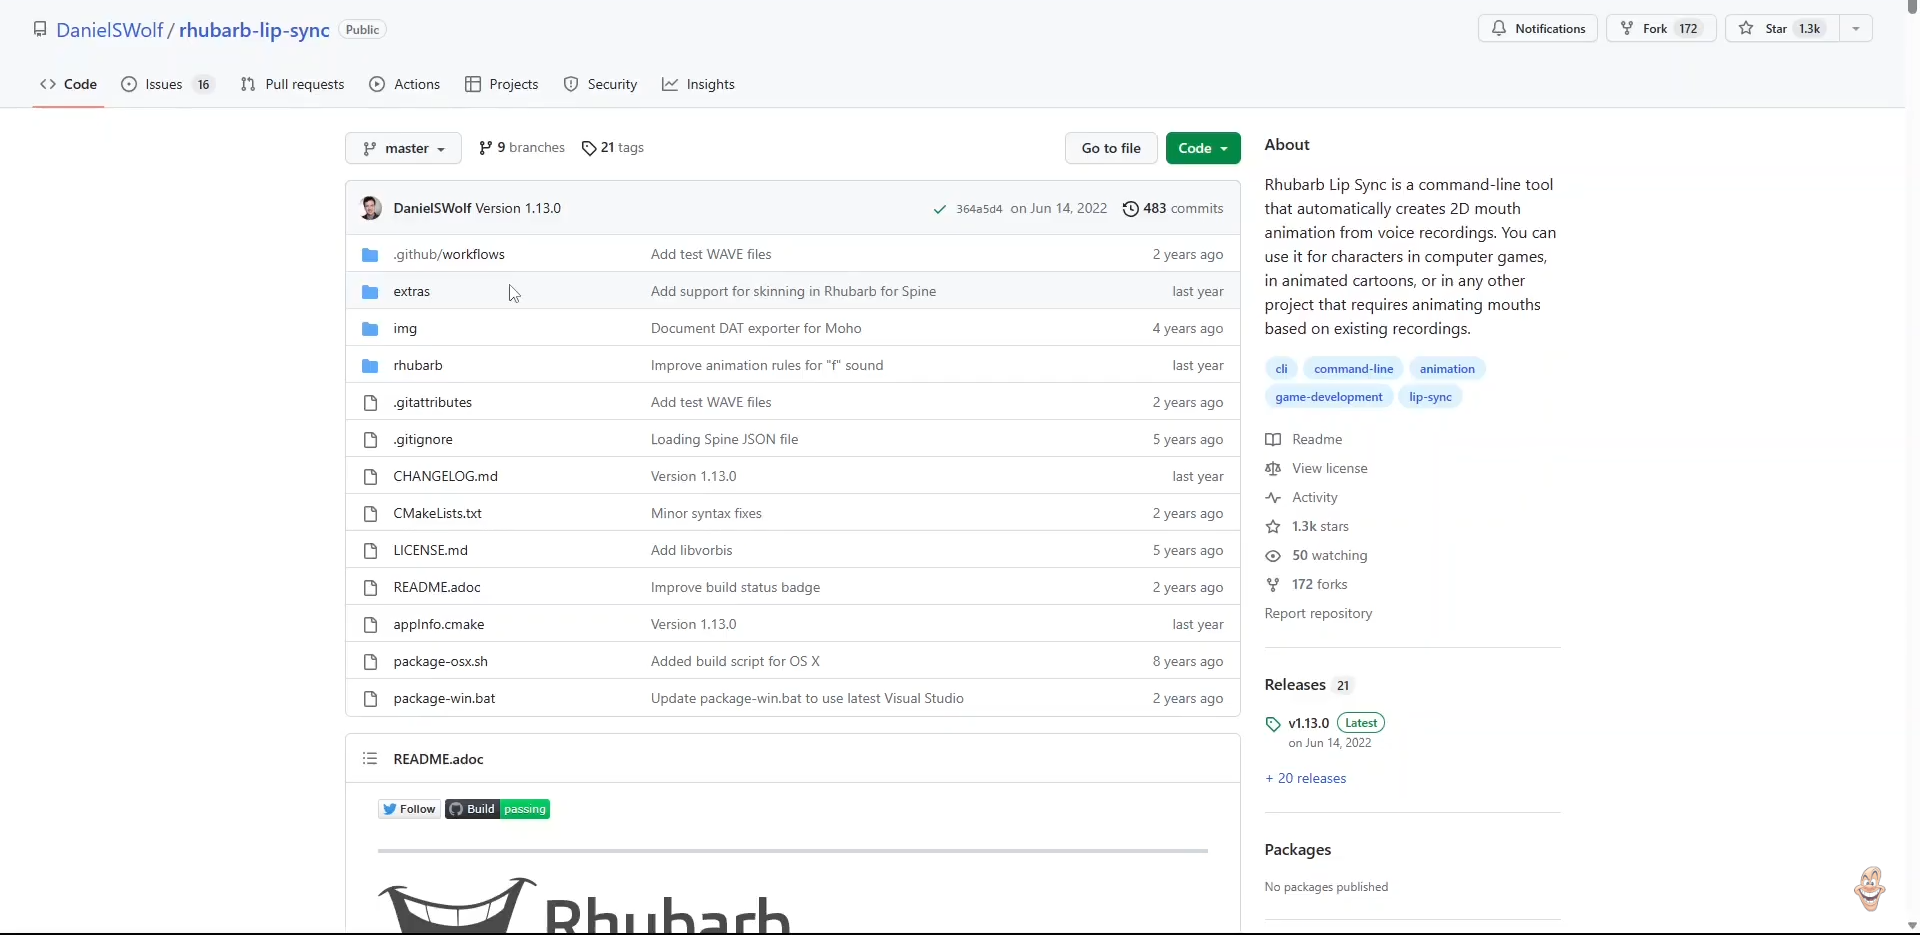Screen dimensions: 1920x935
Task: Open the Pull requests tab
Action: point(293,84)
